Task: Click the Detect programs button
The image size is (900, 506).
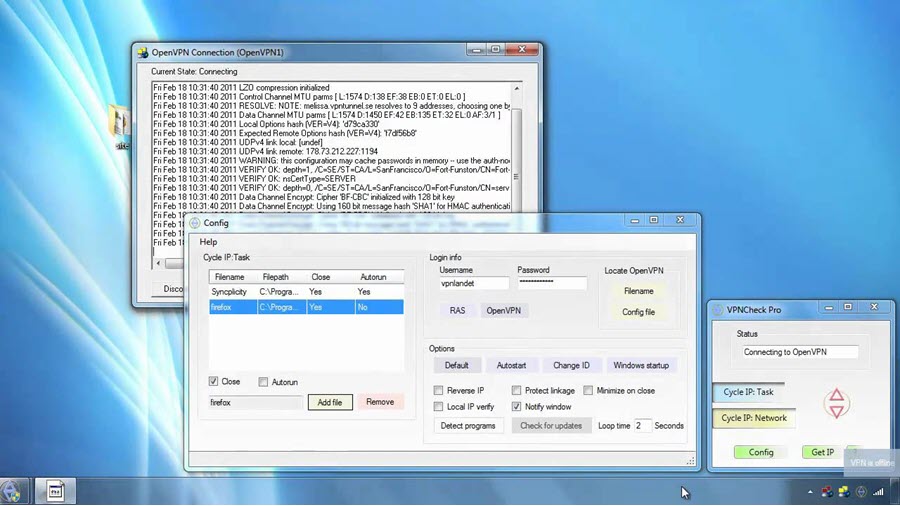Action: click(468, 426)
